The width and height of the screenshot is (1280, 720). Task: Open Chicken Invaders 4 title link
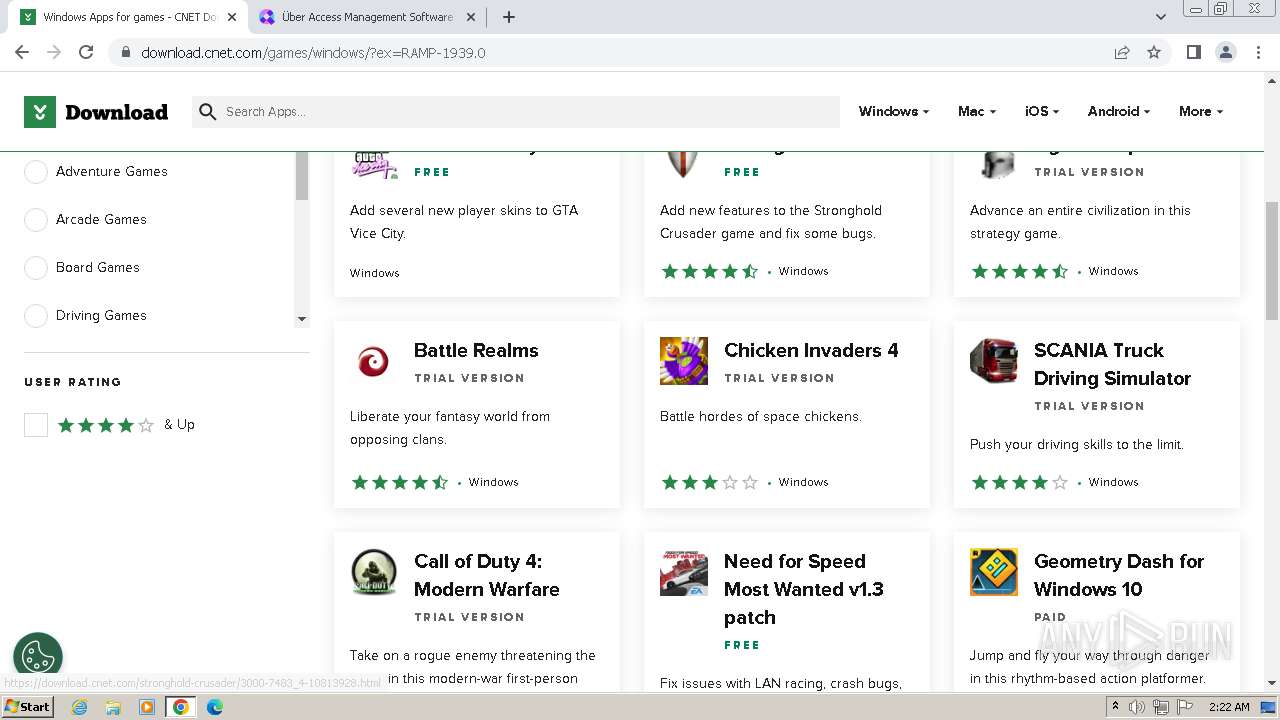click(811, 351)
